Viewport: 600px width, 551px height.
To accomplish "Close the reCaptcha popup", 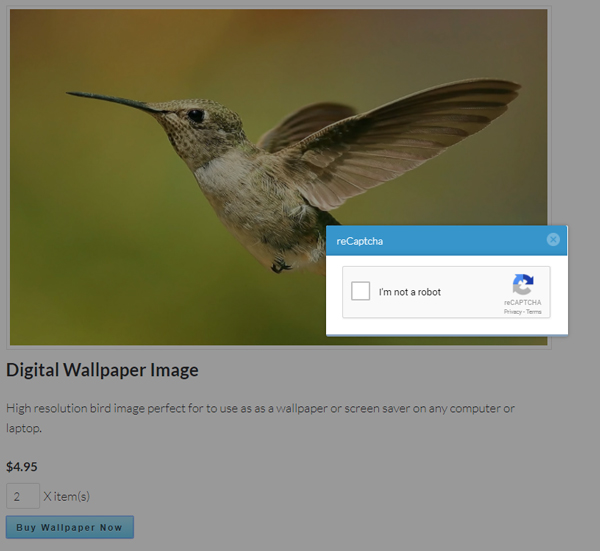I will point(553,240).
